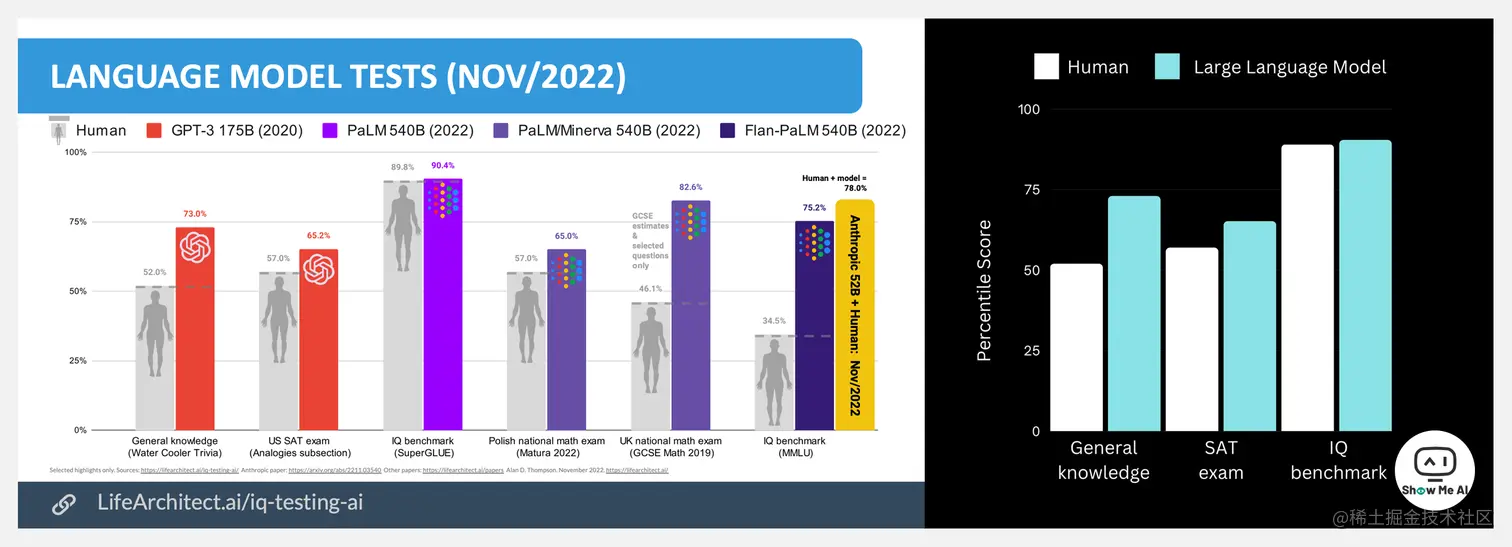The image size is (1512, 547).
Task: Click white Human bar for General knowledge
Action: click(1076, 347)
